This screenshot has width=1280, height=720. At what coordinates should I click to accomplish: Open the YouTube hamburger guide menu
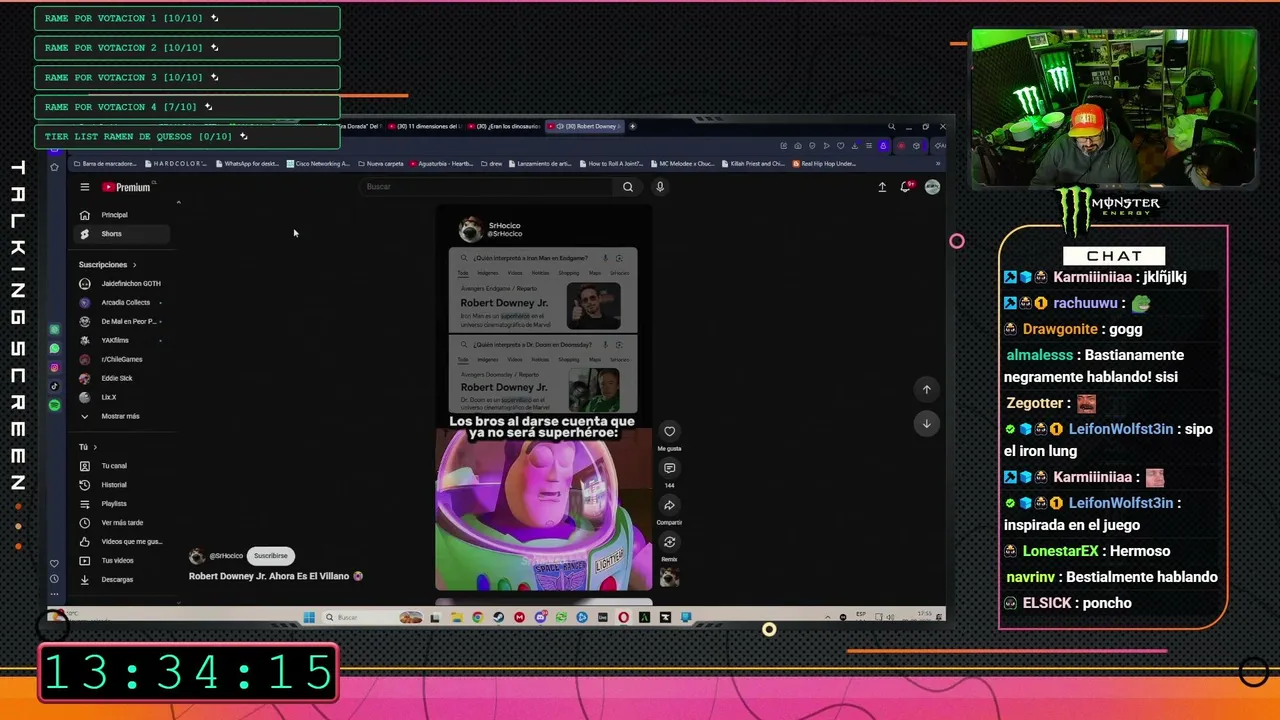(x=85, y=187)
